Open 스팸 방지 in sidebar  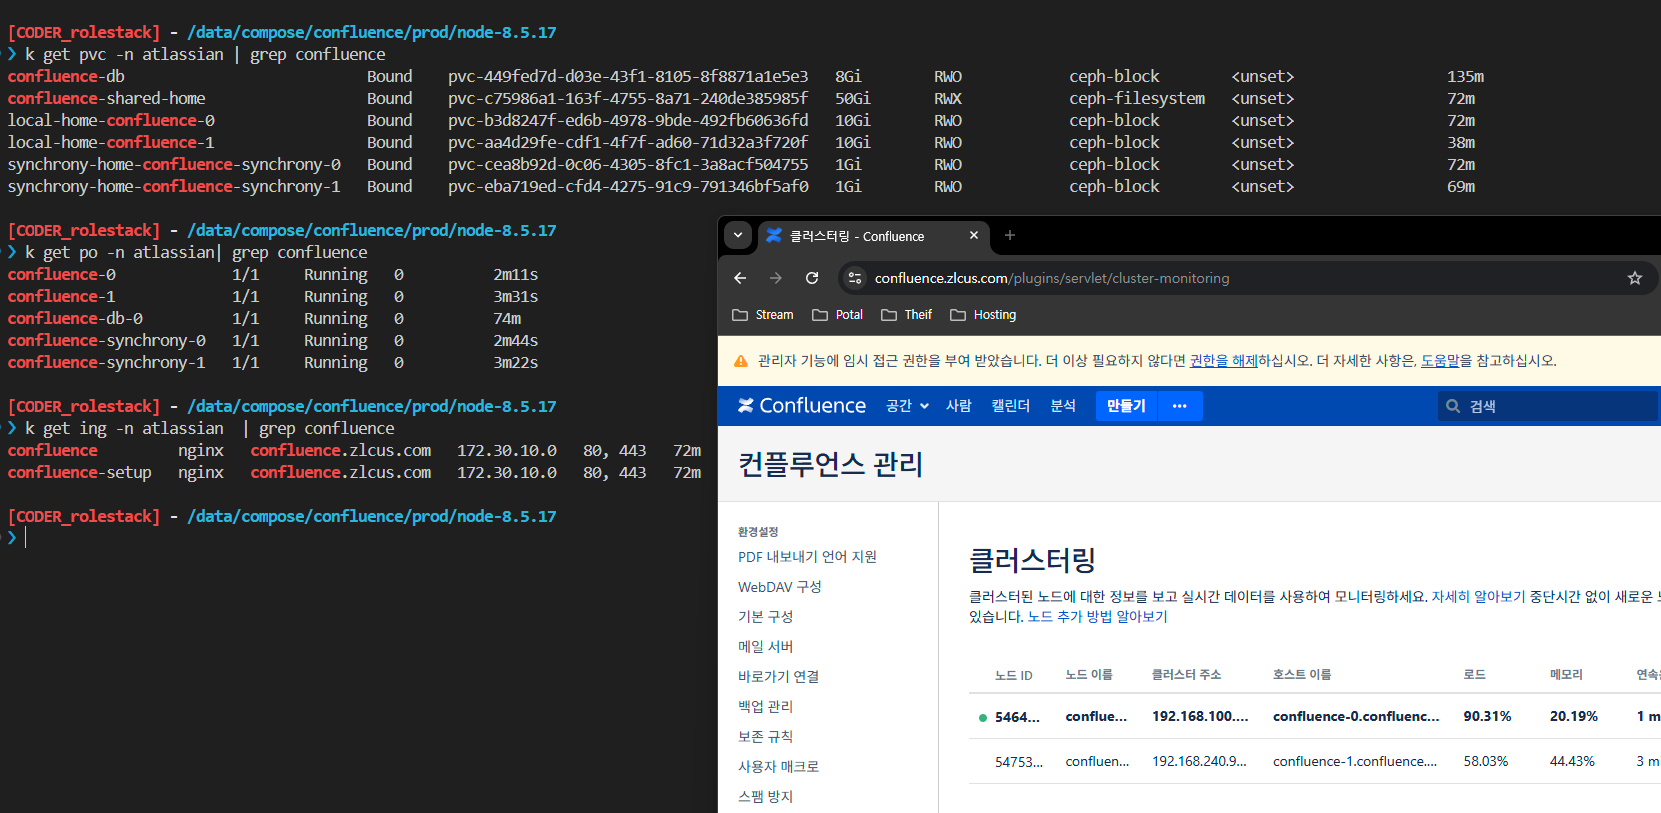tap(765, 797)
